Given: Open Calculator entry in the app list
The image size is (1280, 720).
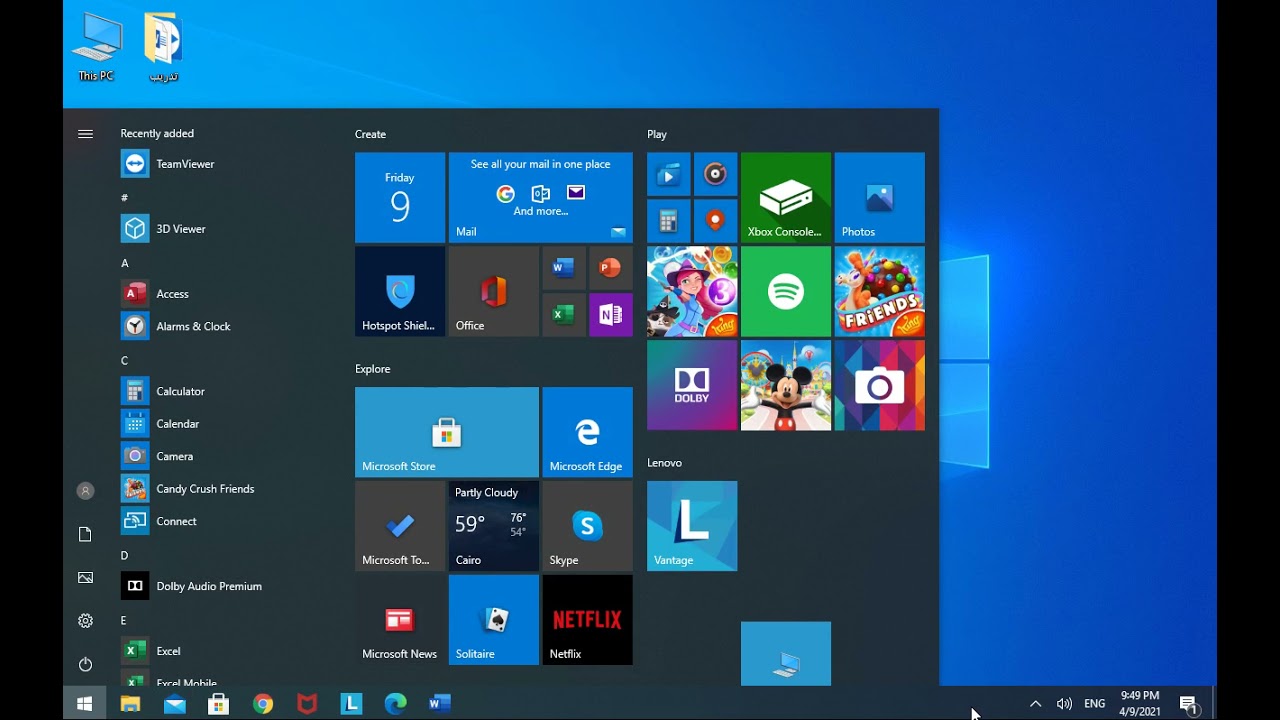Looking at the screenshot, I should click(x=229, y=391).
